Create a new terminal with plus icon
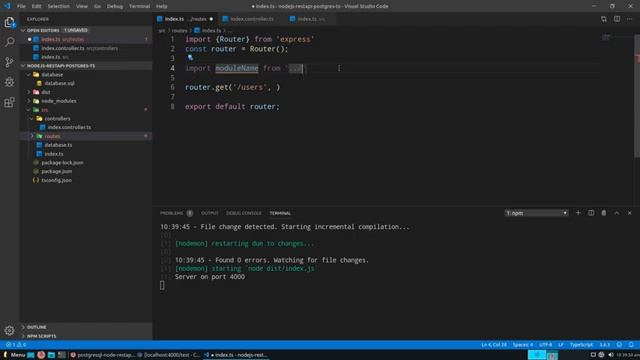Screen dimensions: 640x360 tap(578, 213)
